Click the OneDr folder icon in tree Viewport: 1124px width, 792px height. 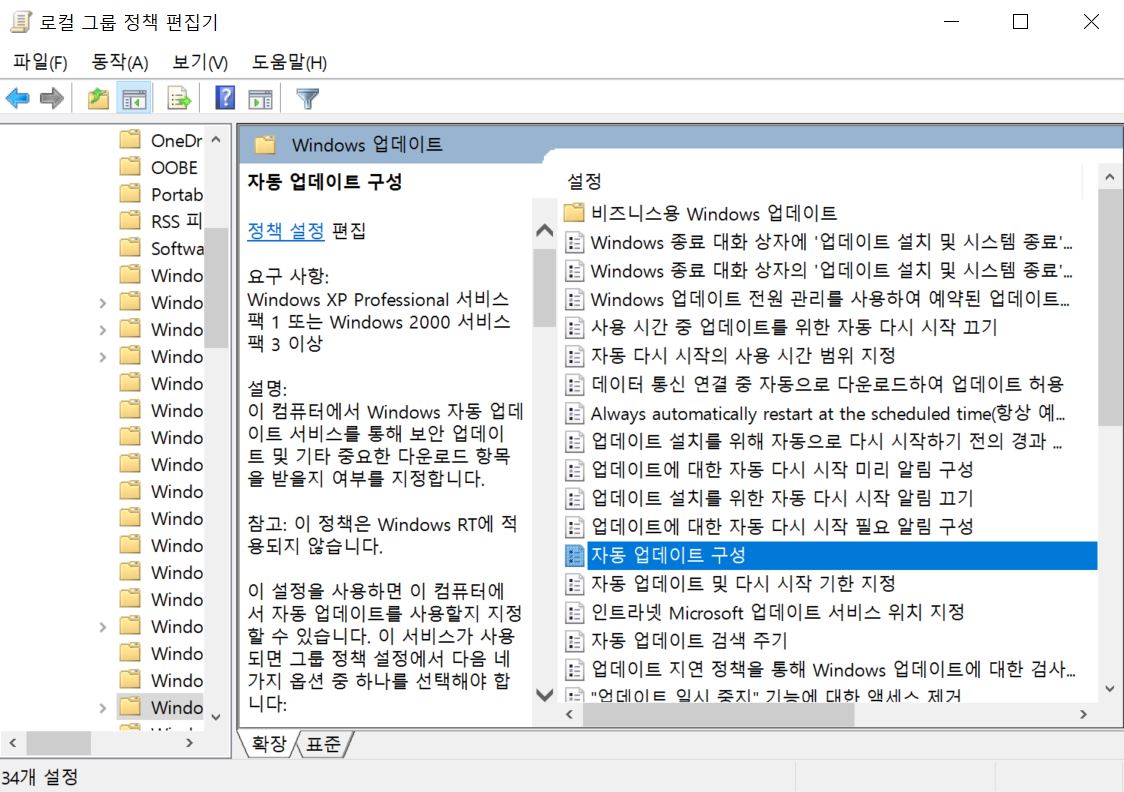[x=130, y=139]
